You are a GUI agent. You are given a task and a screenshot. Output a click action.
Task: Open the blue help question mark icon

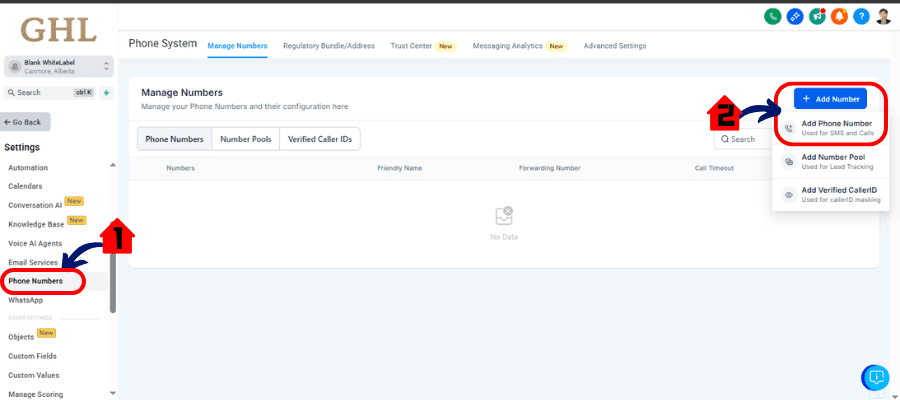point(861,17)
